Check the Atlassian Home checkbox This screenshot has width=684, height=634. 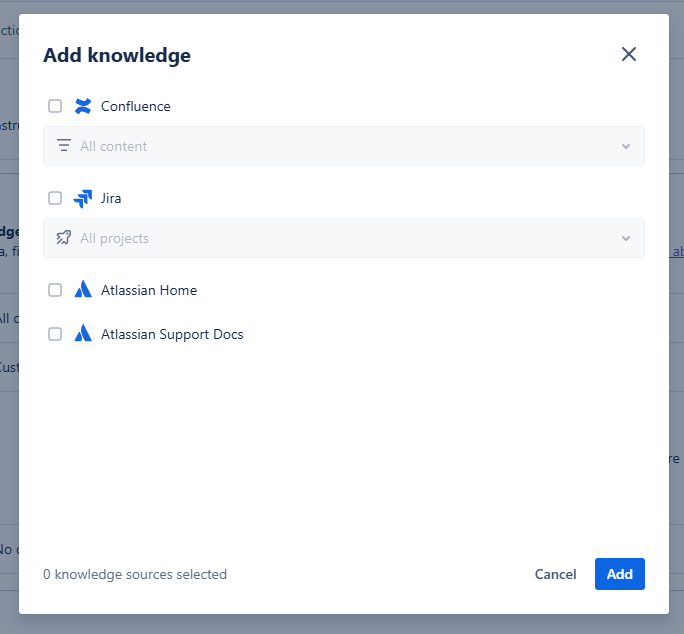click(55, 290)
